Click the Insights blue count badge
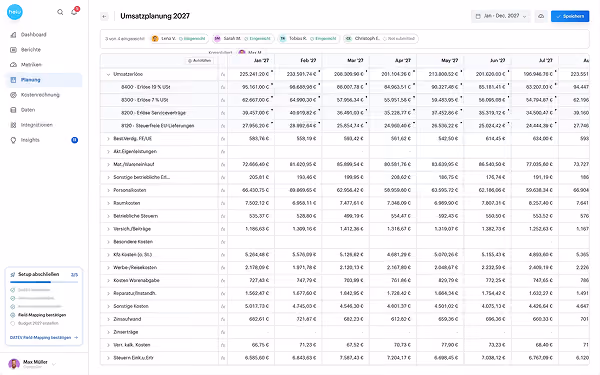This screenshot has width=600, height=375. [x=75, y=140]
